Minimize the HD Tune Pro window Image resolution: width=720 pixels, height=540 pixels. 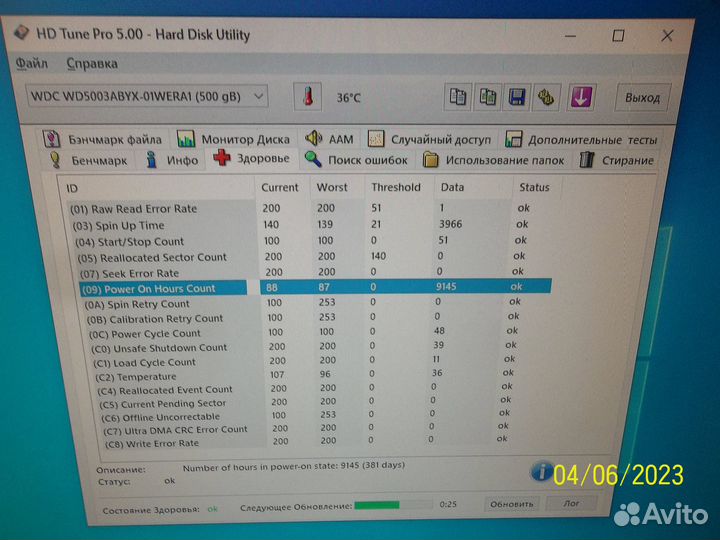(x=570, y=35)
